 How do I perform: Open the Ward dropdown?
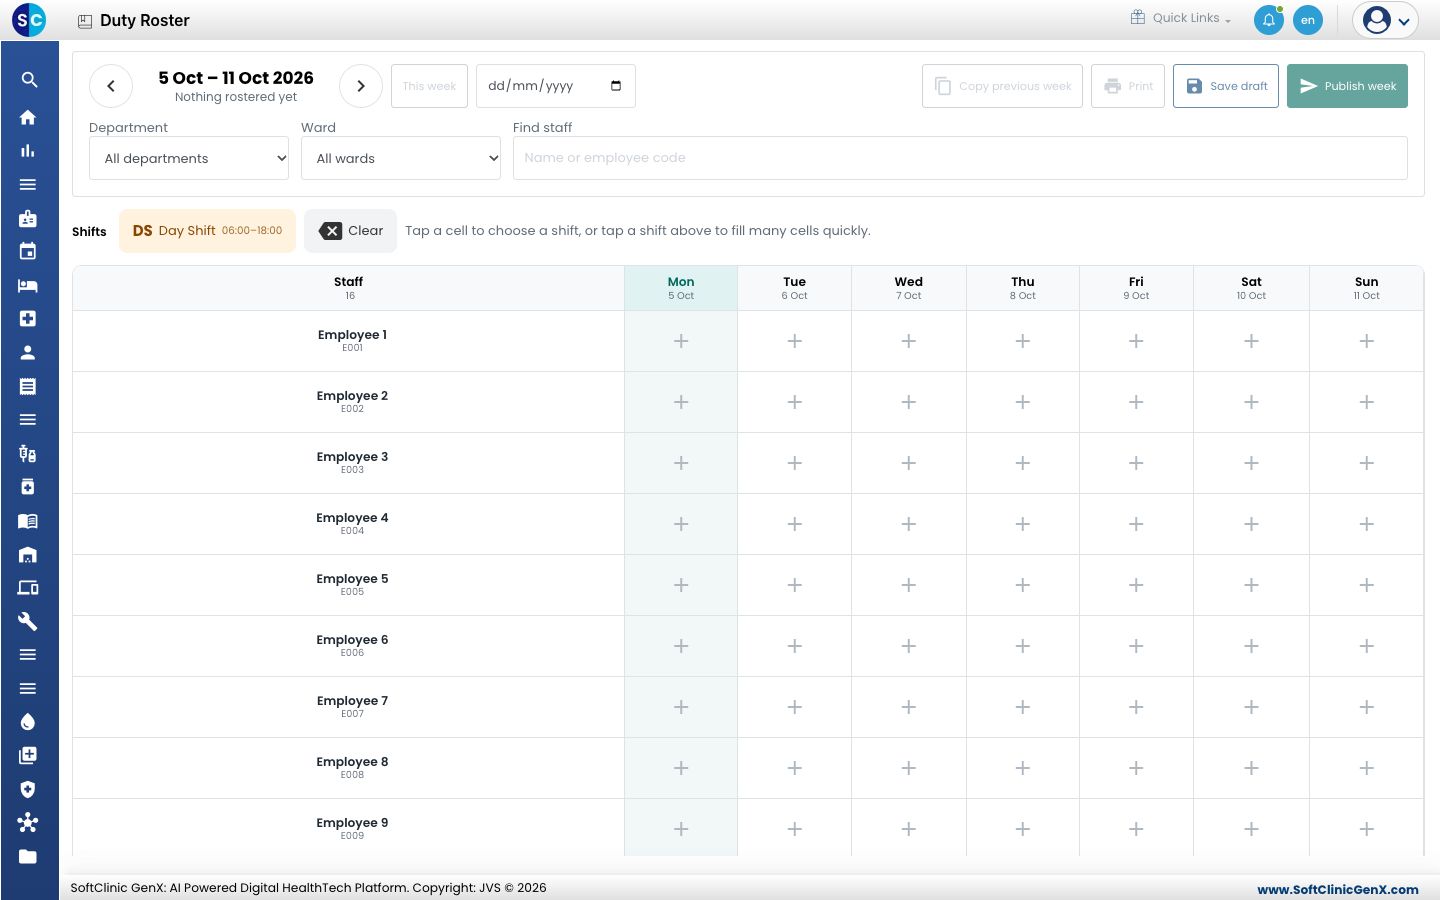click(x=401, y=158)
